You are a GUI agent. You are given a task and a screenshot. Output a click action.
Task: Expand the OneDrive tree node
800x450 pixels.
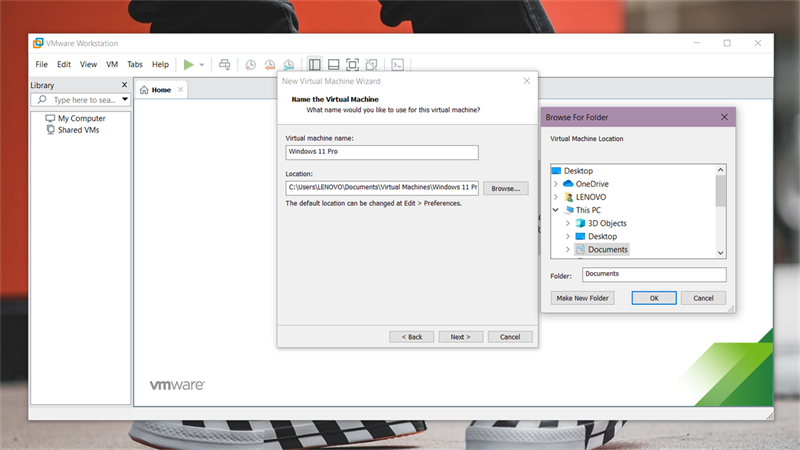[556, 184]
